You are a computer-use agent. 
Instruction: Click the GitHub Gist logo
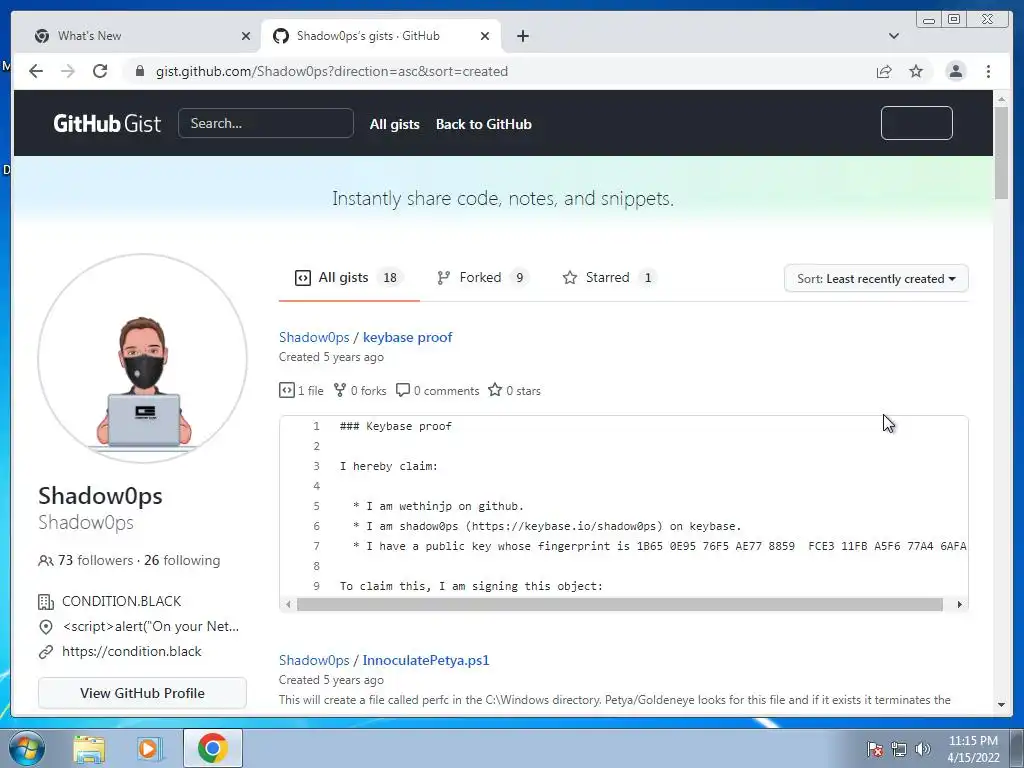pos(106,123)
